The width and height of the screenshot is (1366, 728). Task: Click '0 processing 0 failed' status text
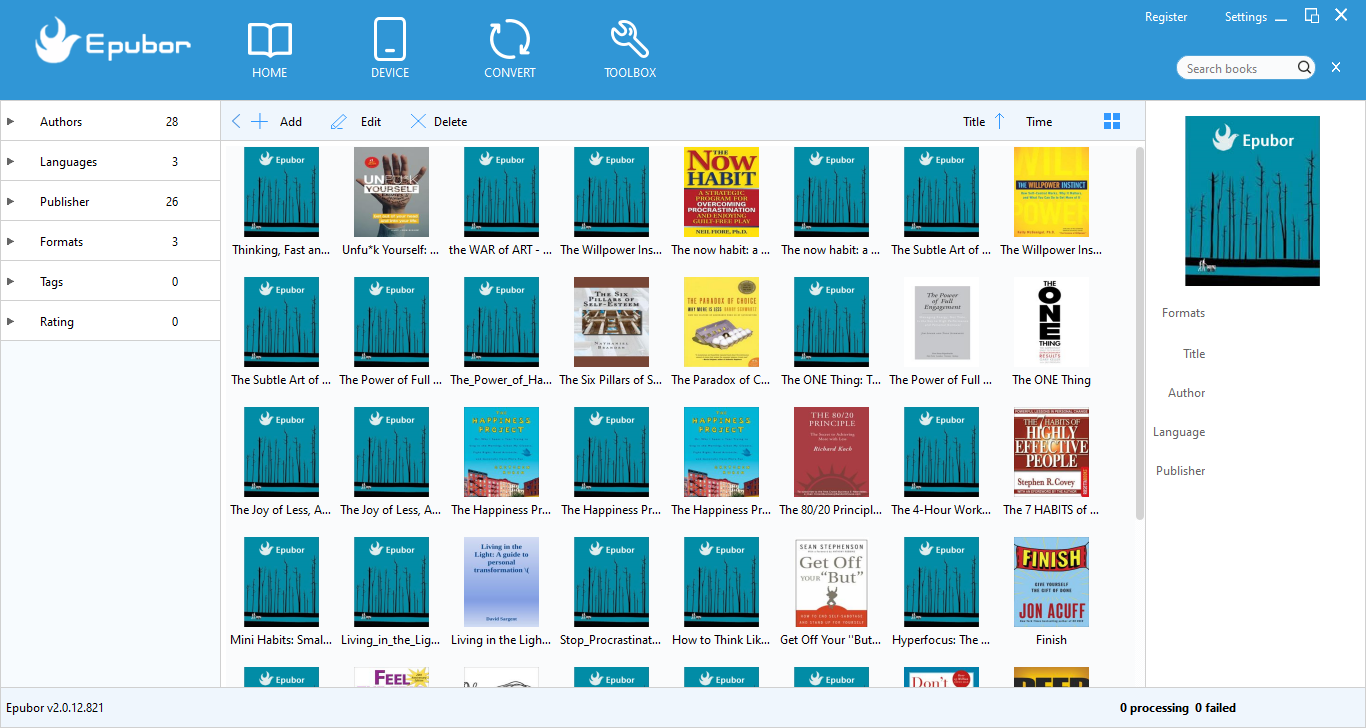pyautogui.click(x=1178, y=708)
